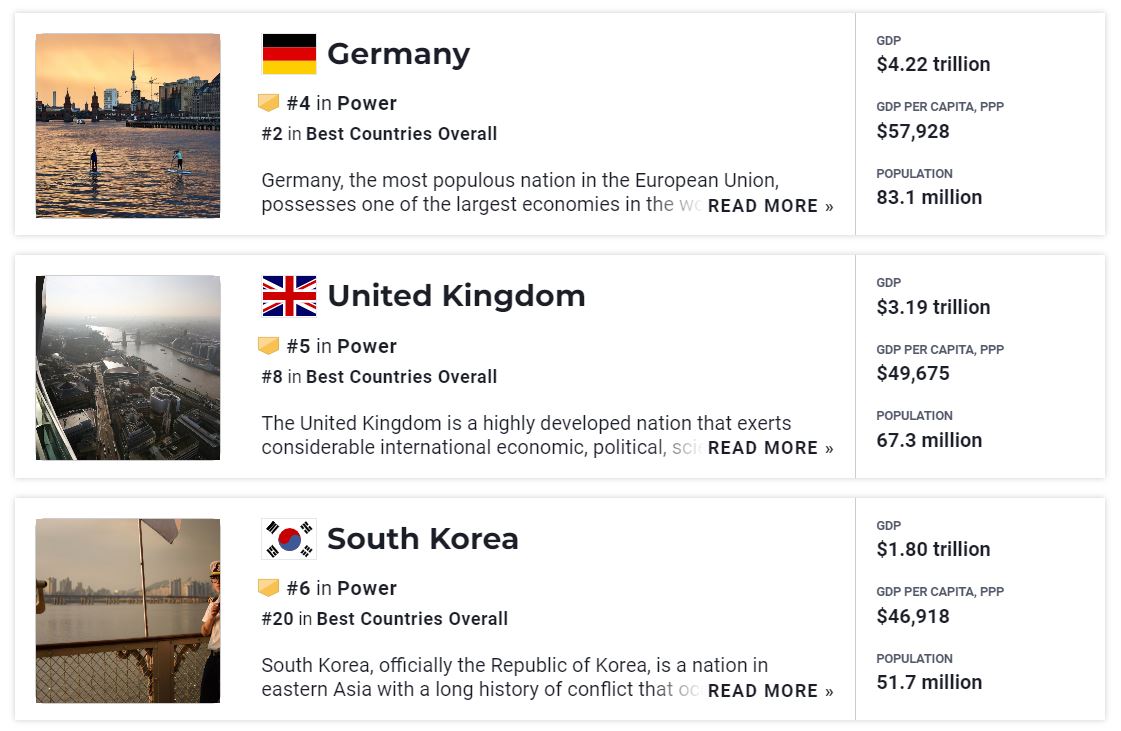
Task: Open the London aerial Thames photo
Action: (x=128, y=368)
